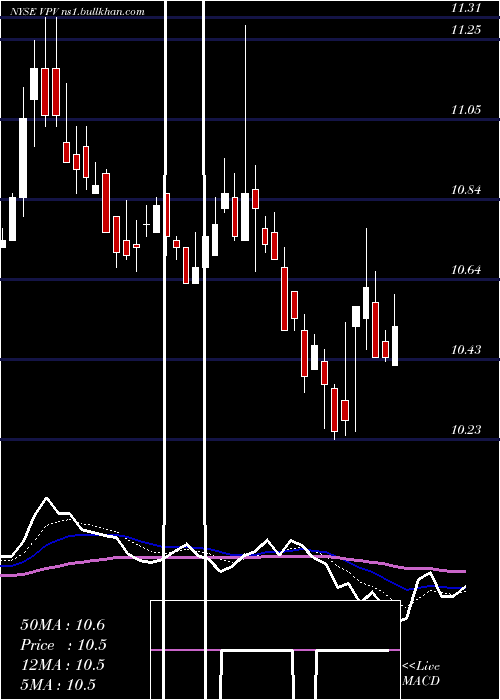
Task: Select the 11.05 price level label
Action: point(466,110)
